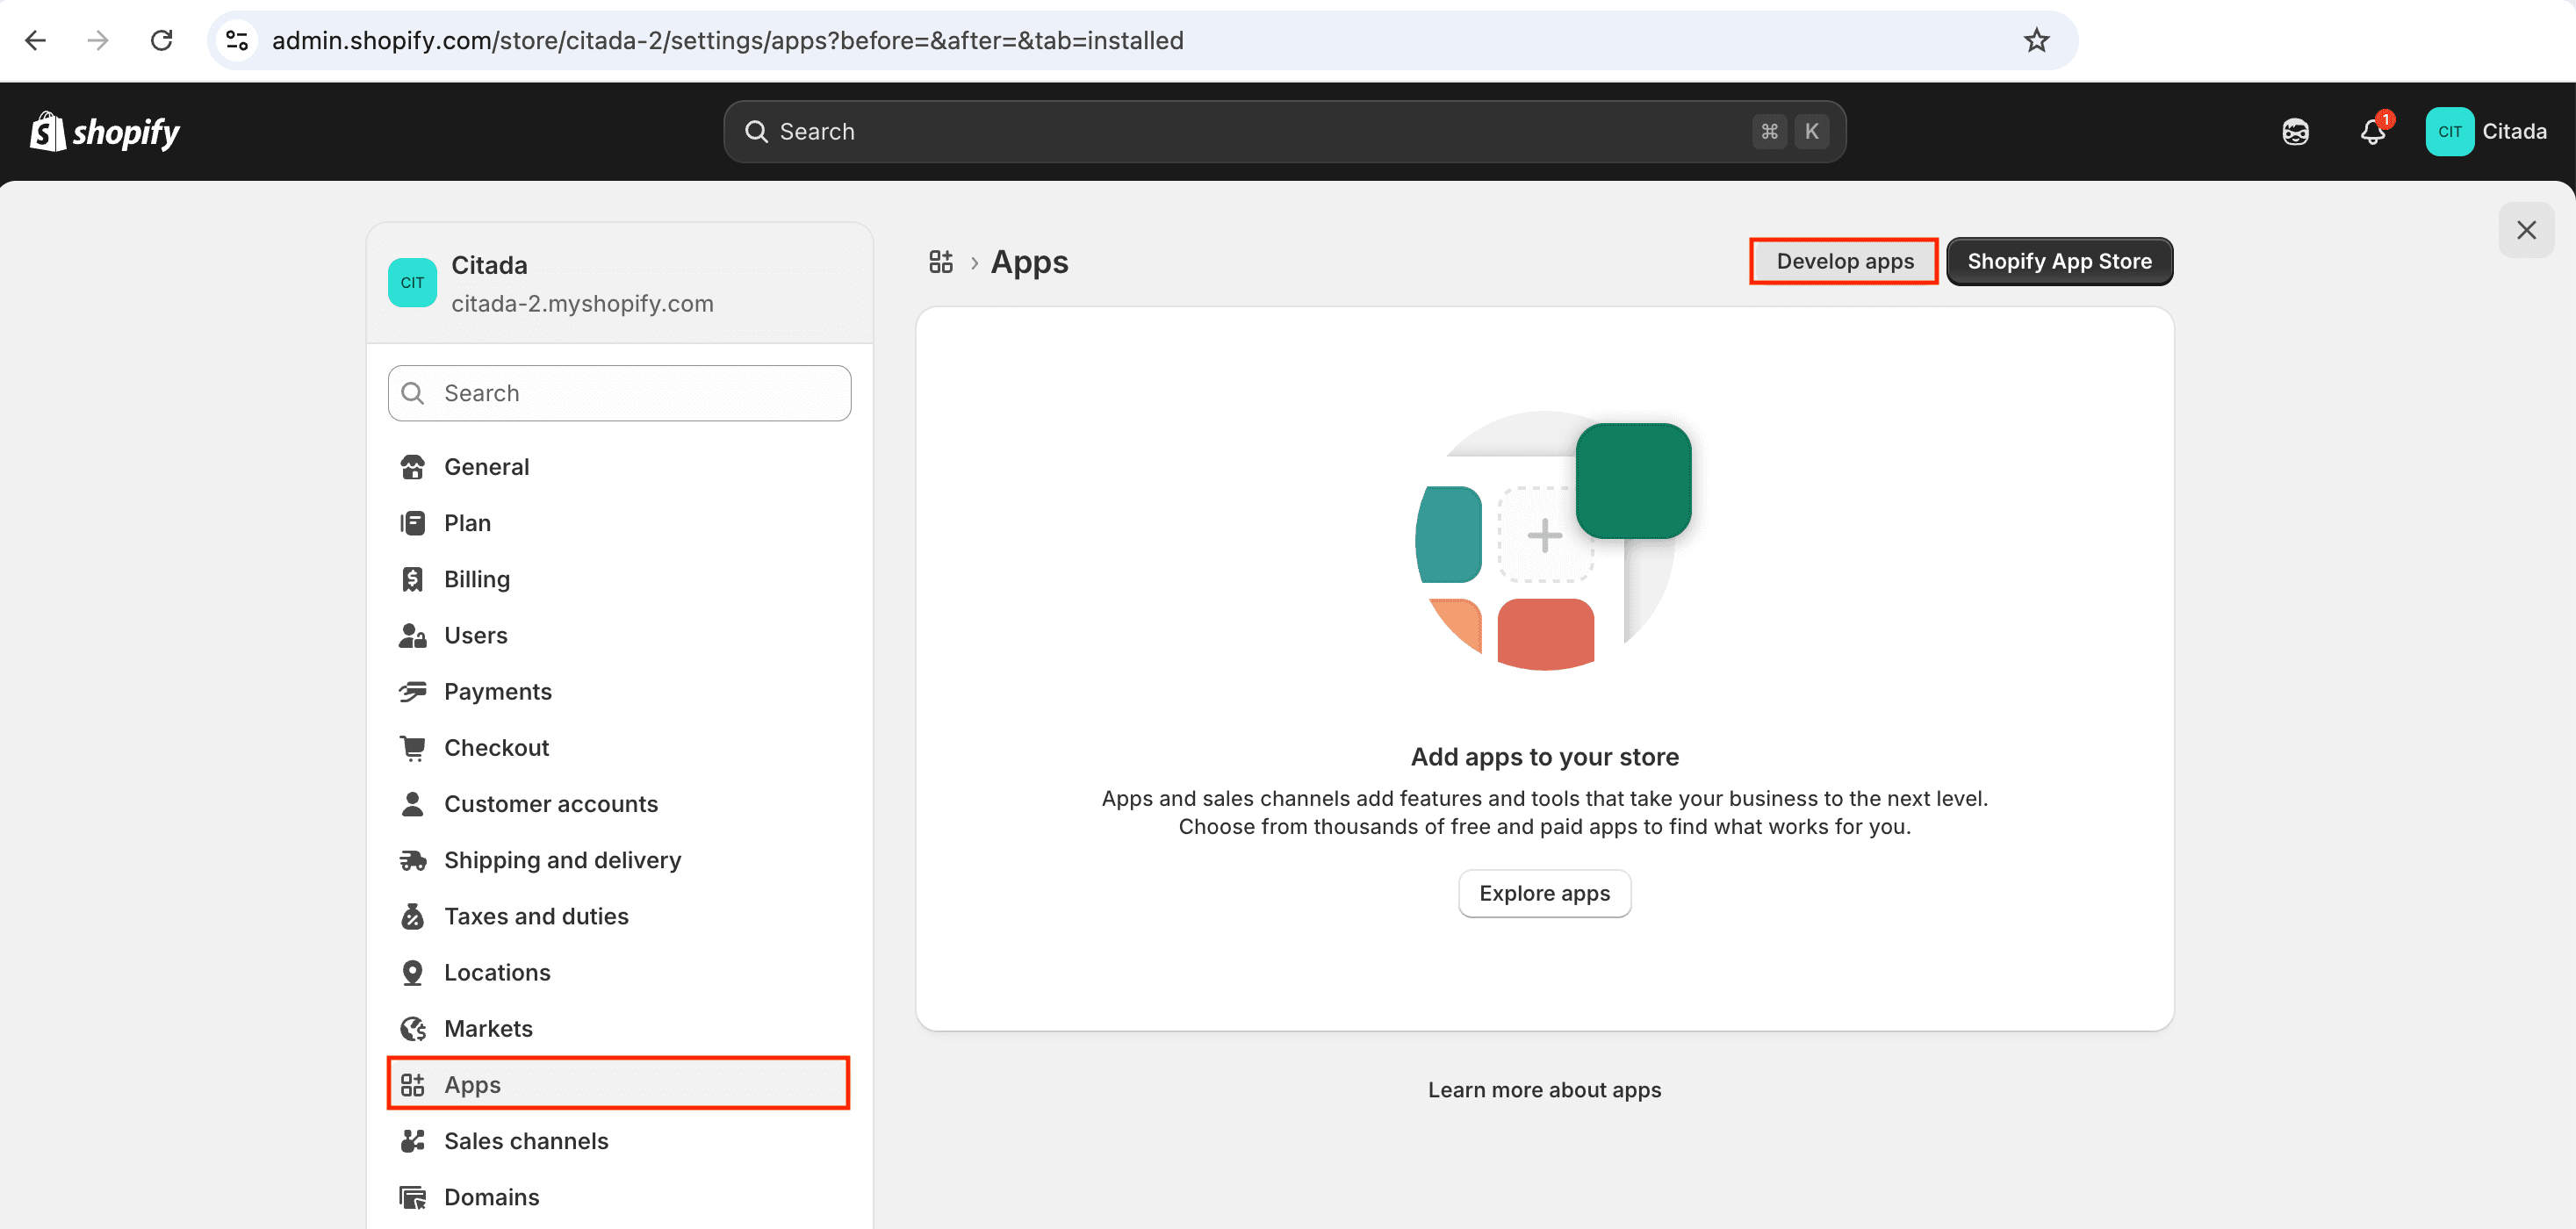Click the Apps grid icon in sidebar

tap(412, 1084)
